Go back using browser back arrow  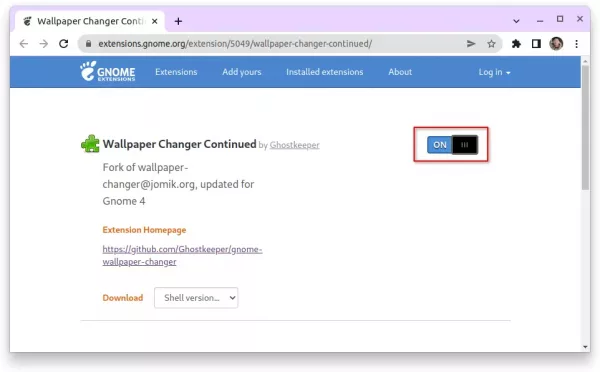pos(24,44)
